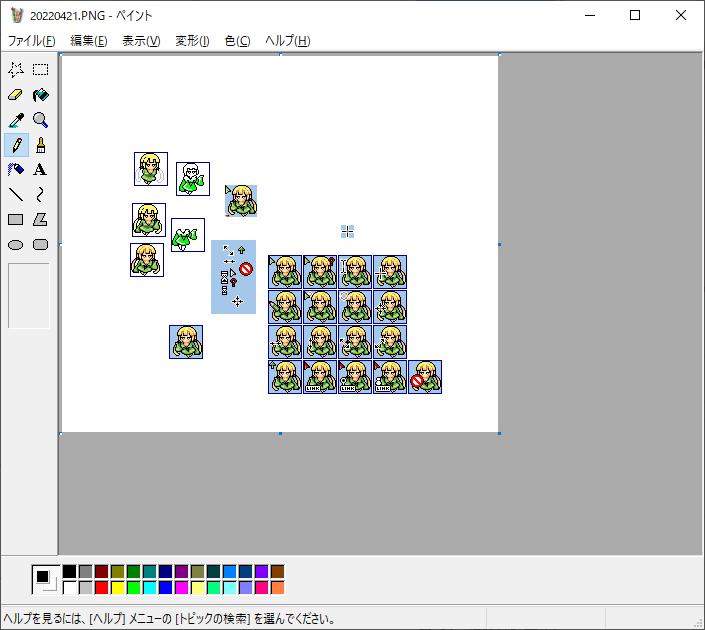
Task: Select the rectangular selection tool
Action: click(x=41, y=70)
